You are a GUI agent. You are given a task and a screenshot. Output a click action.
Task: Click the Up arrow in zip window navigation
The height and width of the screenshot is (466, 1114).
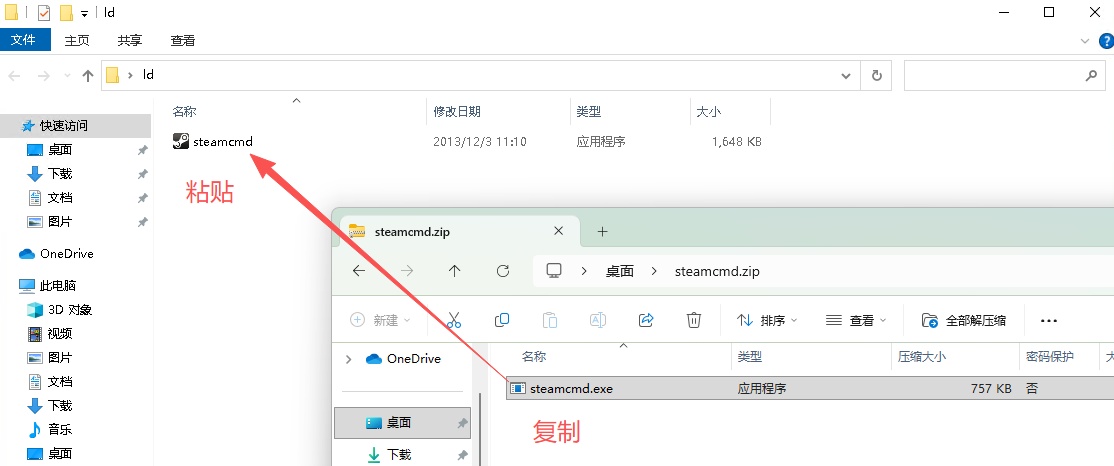tap(455, 271)
